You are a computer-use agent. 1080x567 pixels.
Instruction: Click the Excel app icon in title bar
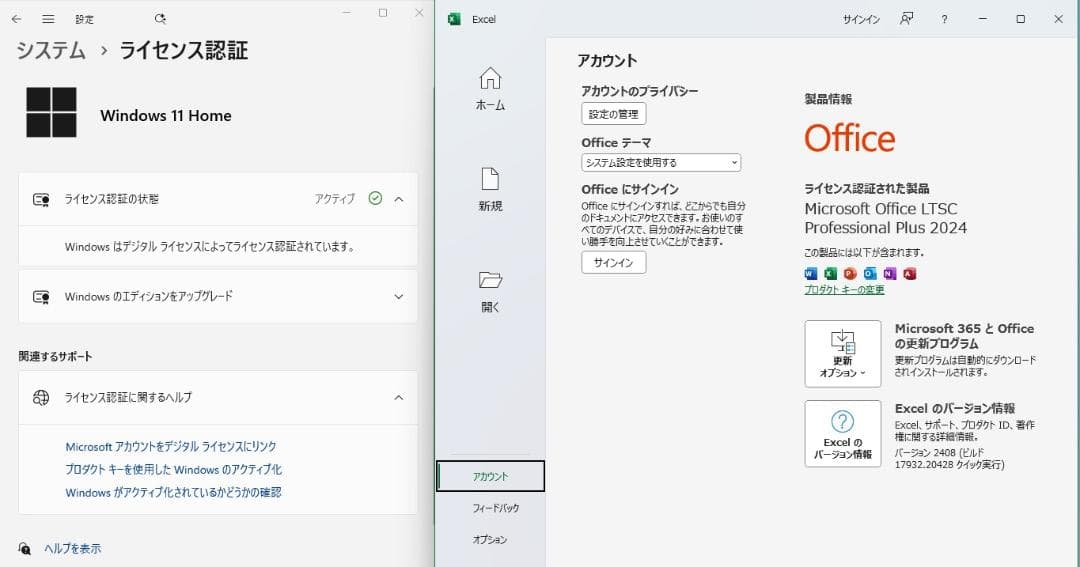point(455,19)
